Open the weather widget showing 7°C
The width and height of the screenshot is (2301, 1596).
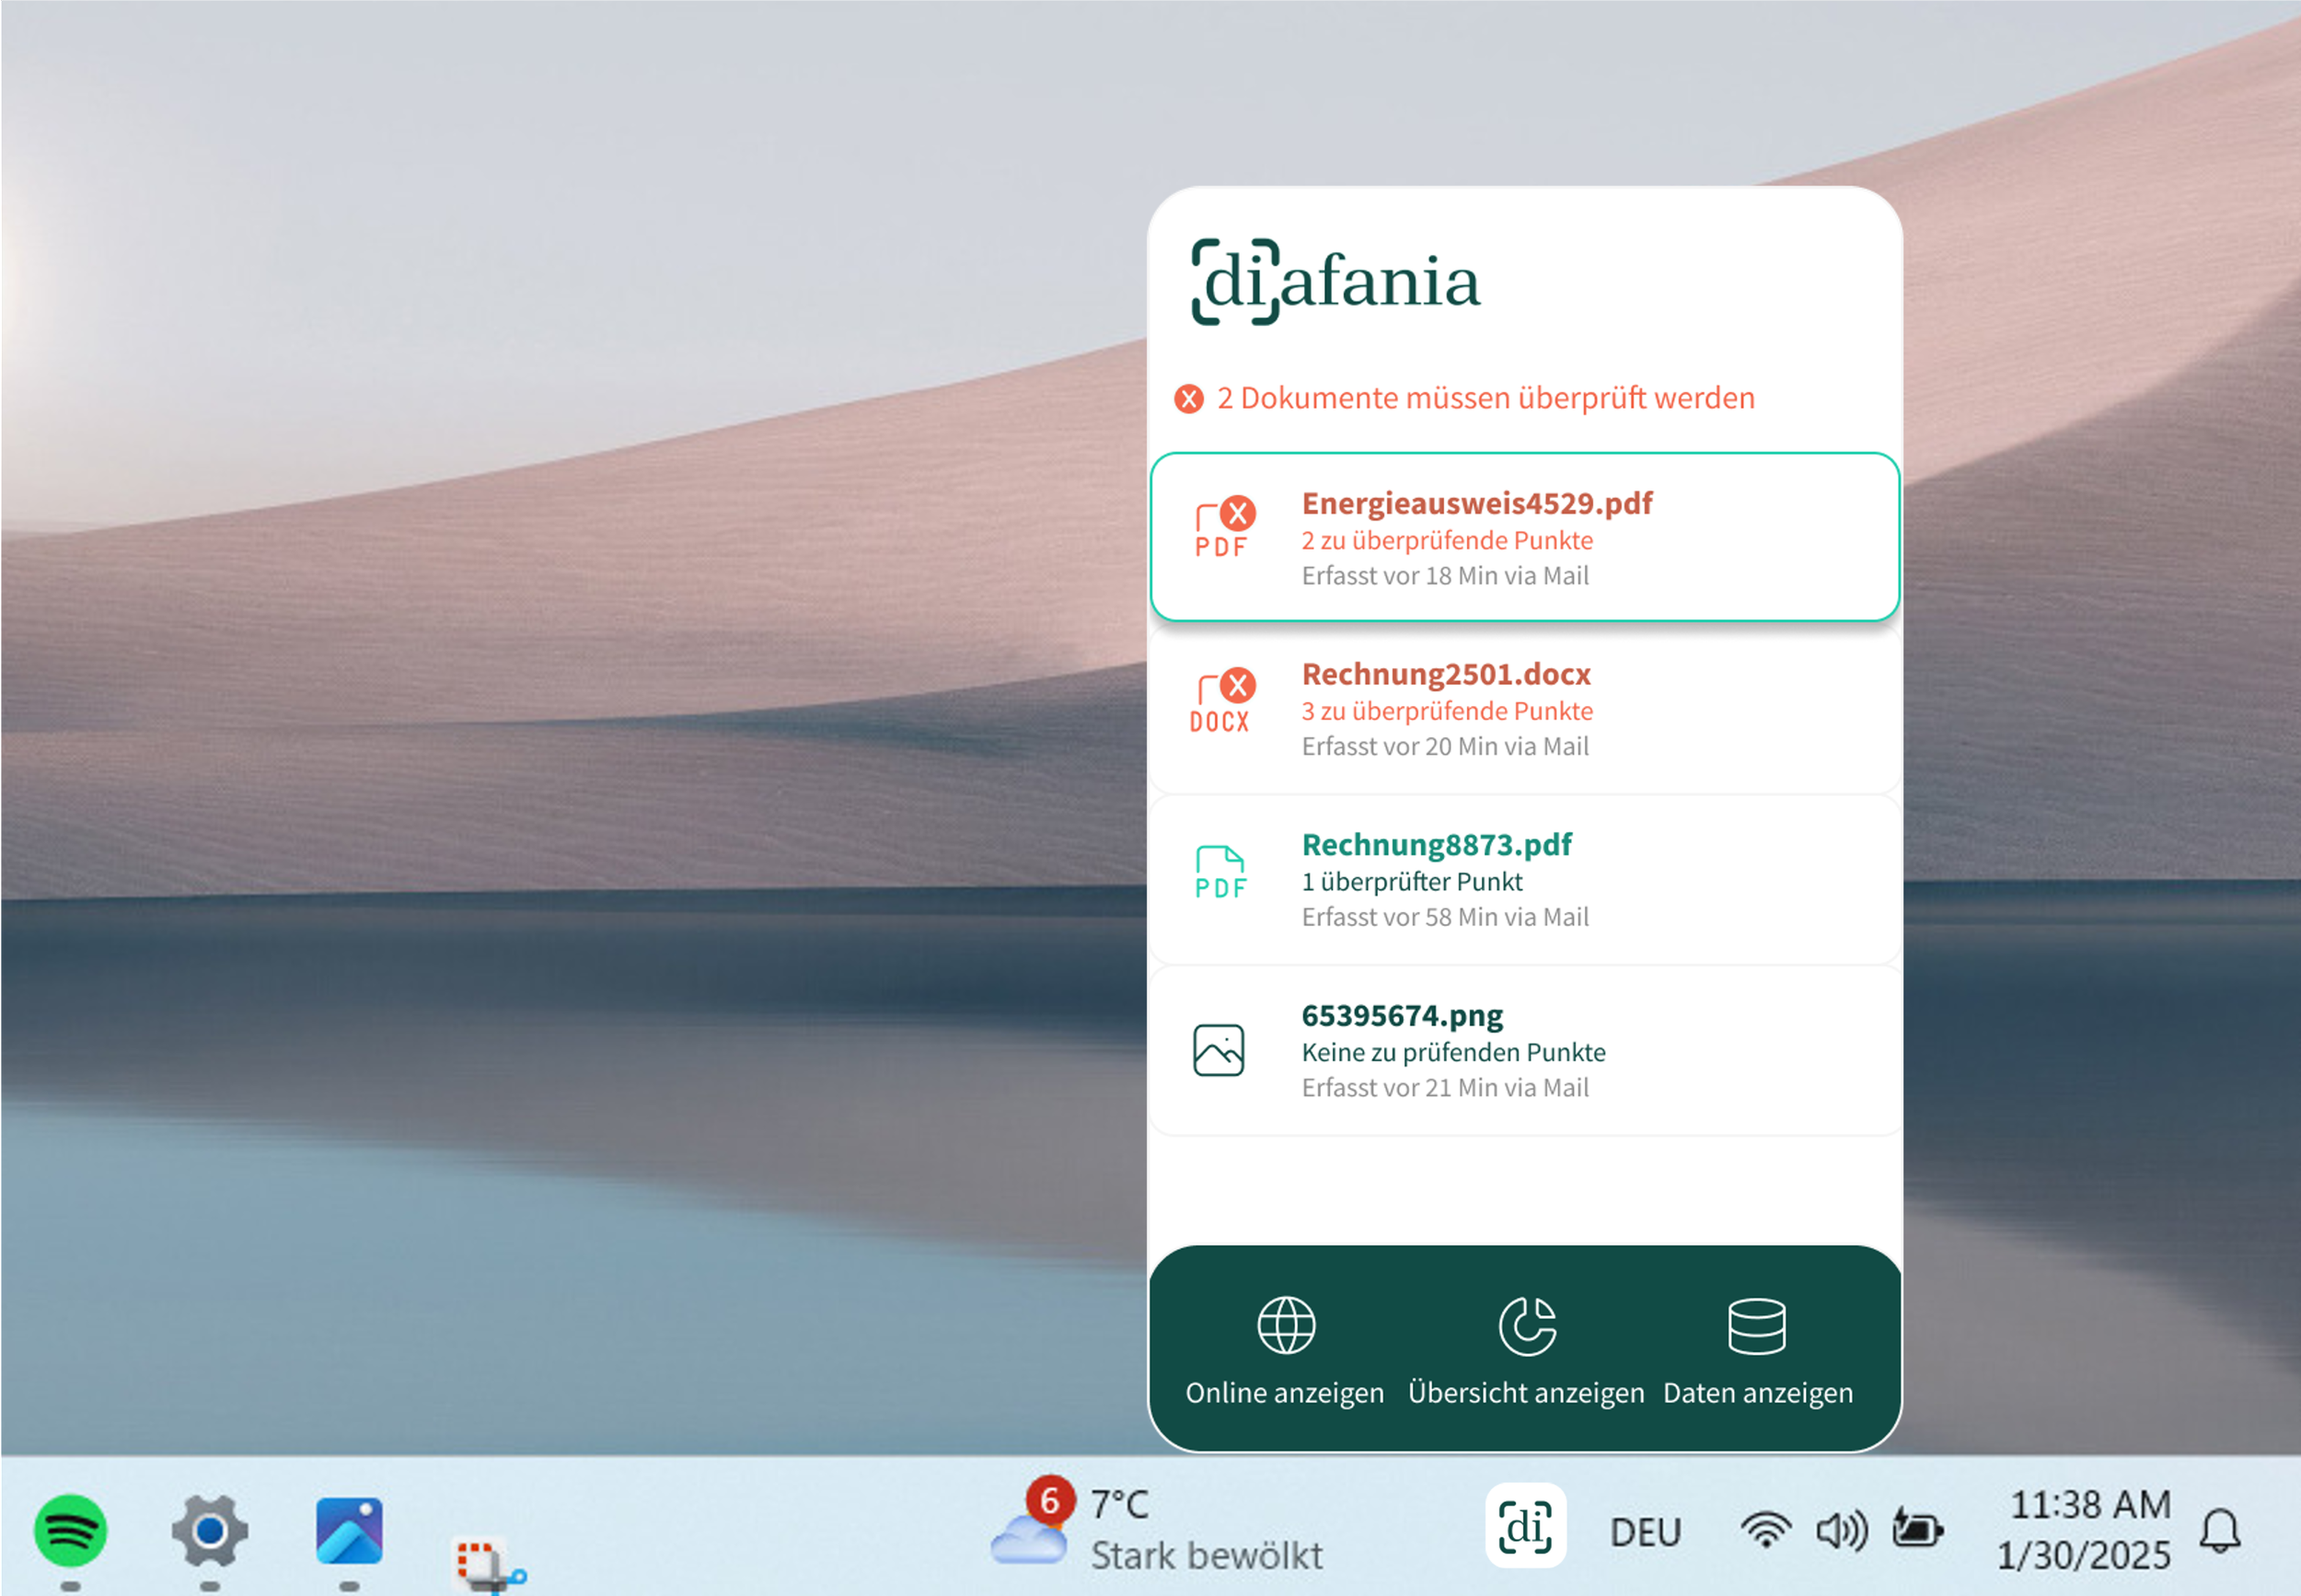pos(1156,1530)
